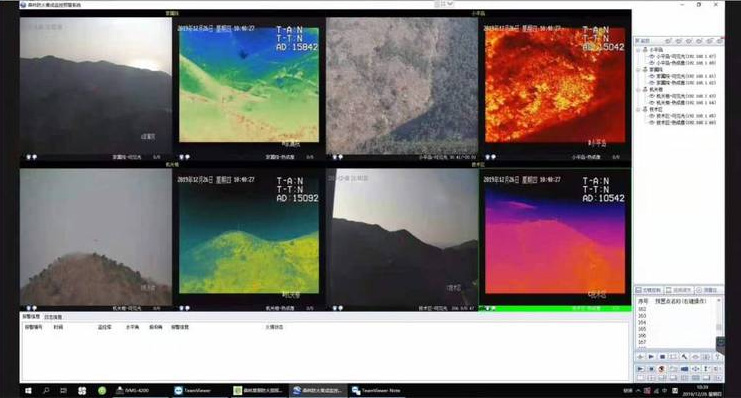Collapse the second station group in the device tree
The width and height of the screenshot is (741, 398).
(638, 70)
